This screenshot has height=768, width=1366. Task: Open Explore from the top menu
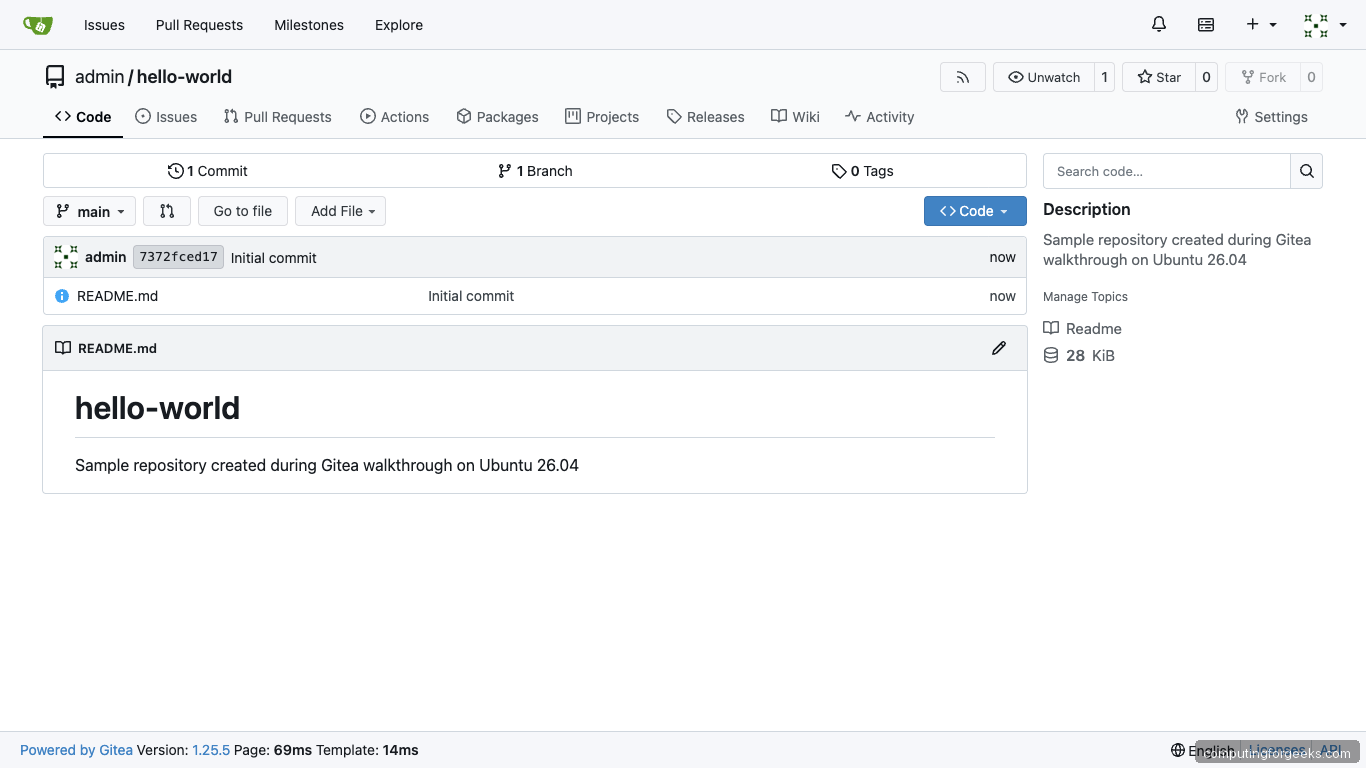(398, 25)
